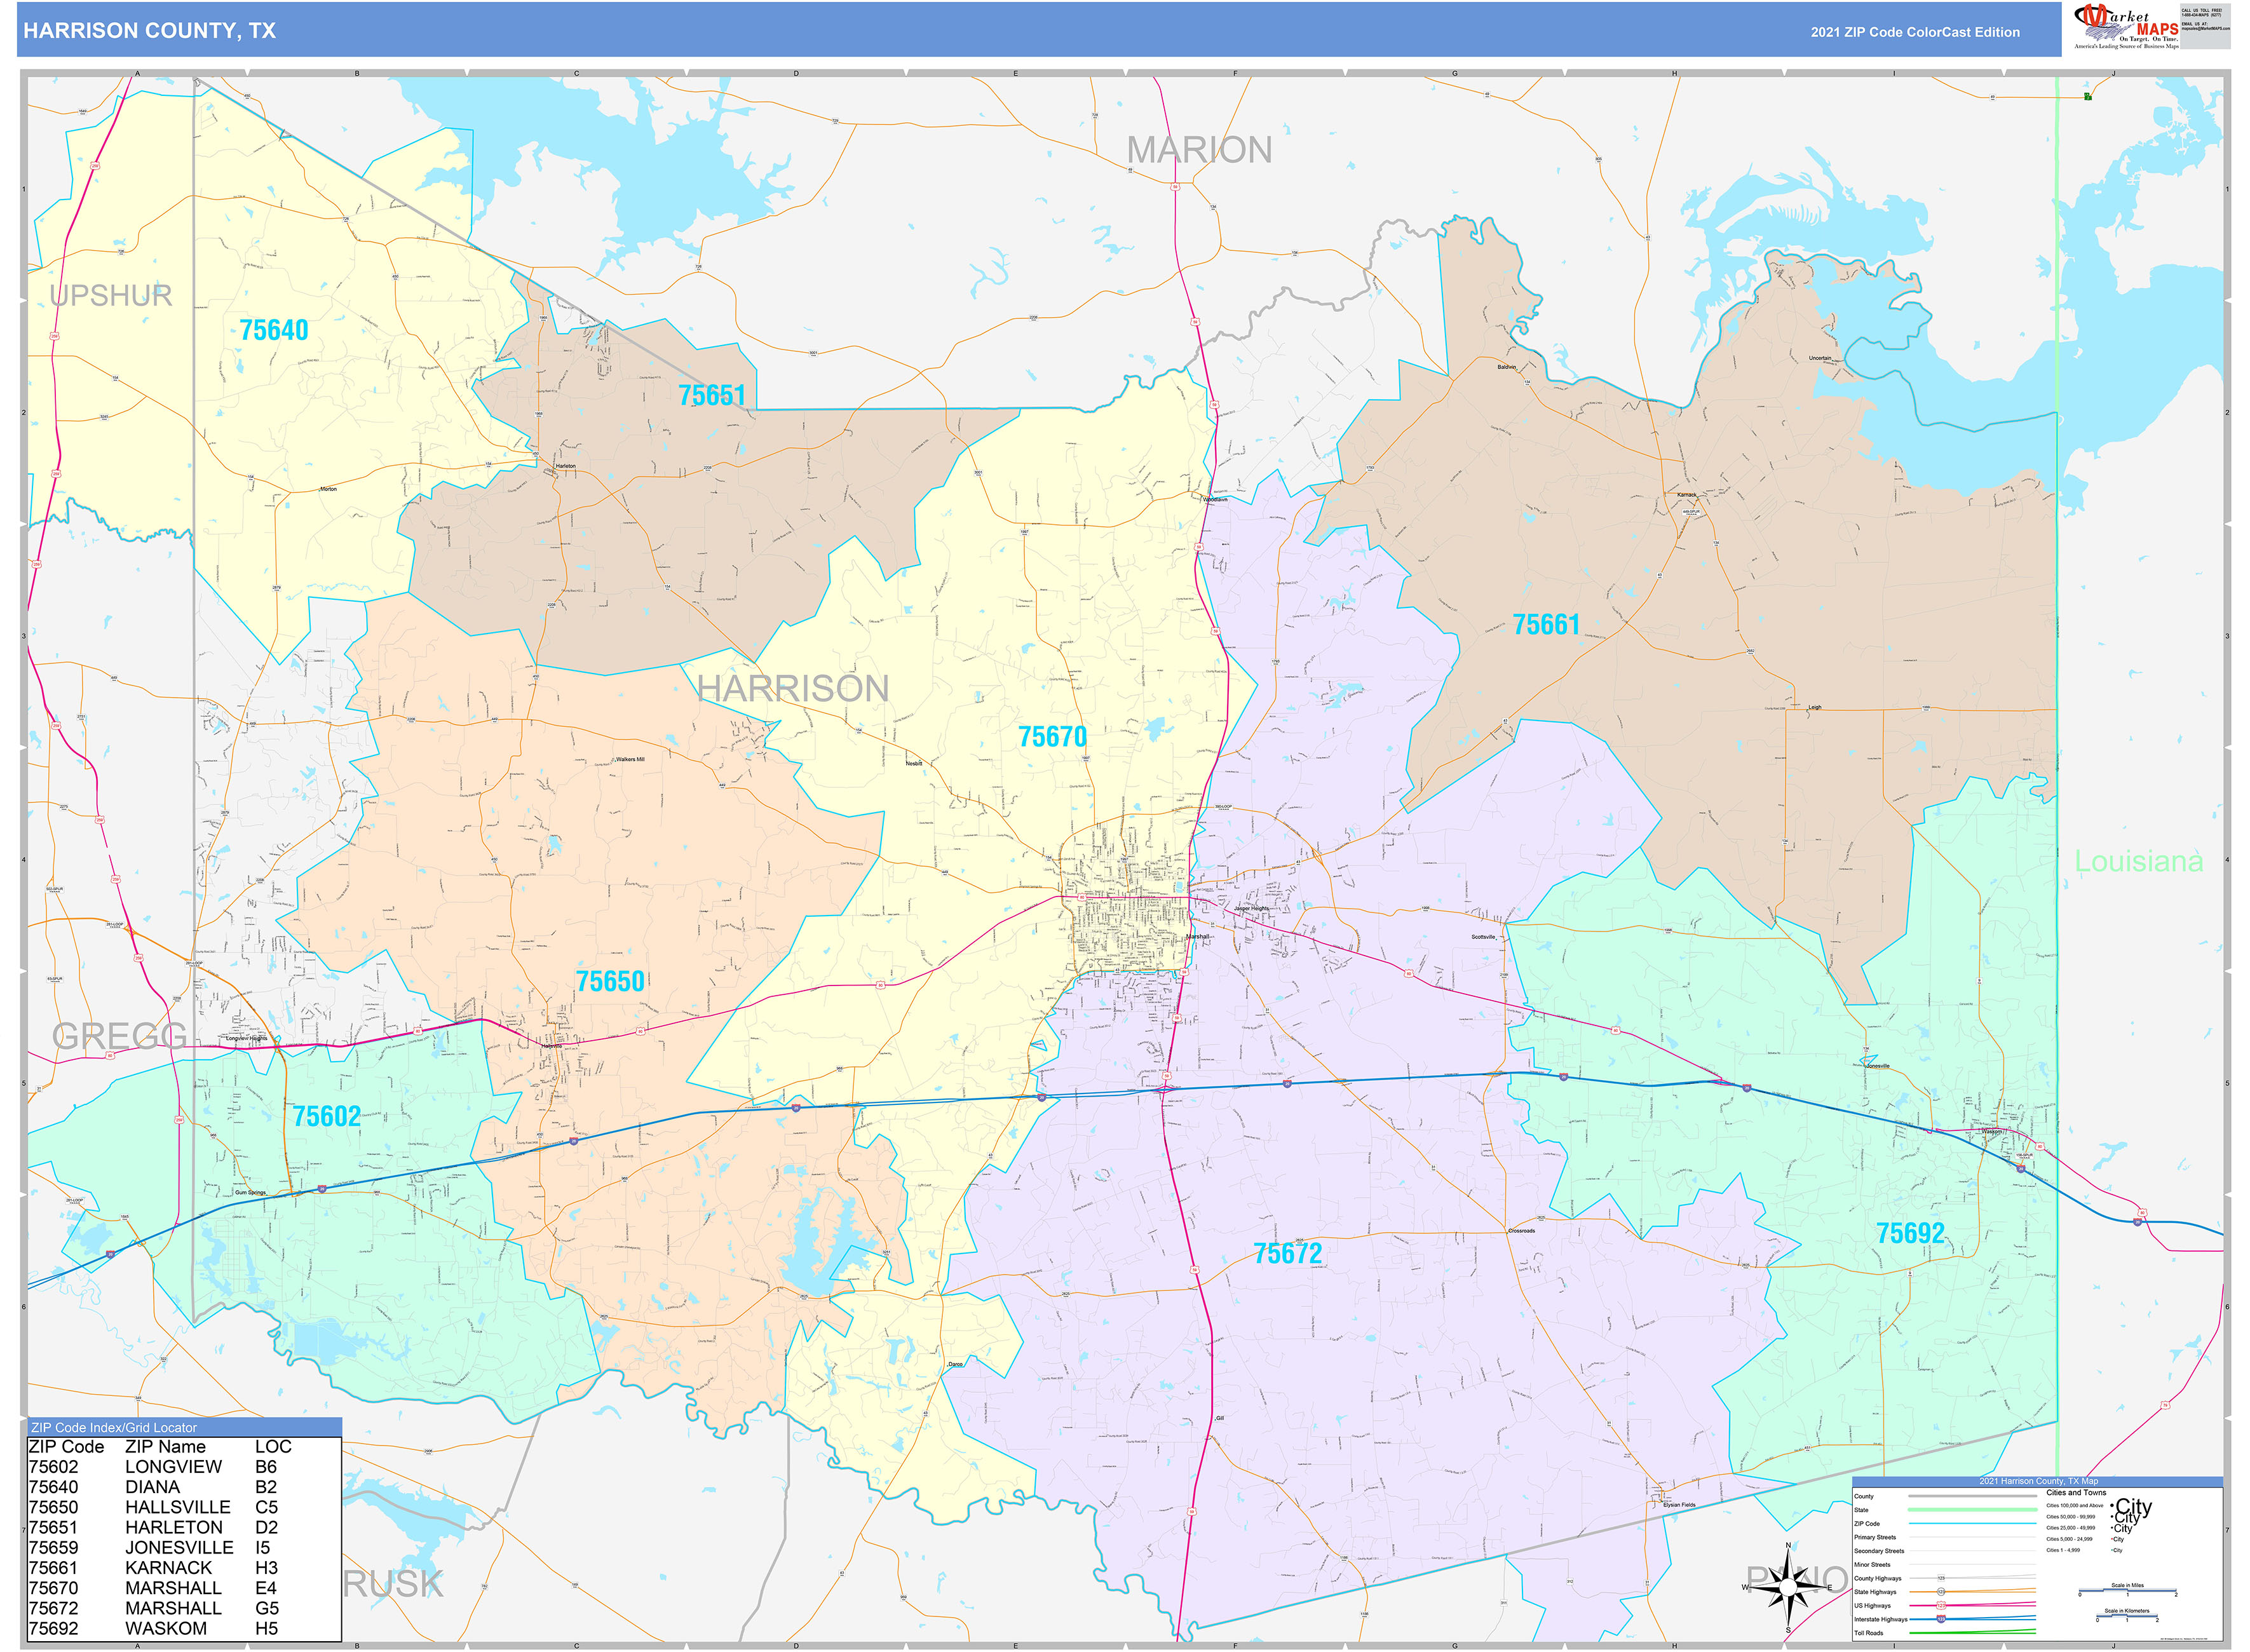The width and height of the screenshot is (2250, 1652).
Task: Click the compass rose icon
Action: [1788, 1588]
